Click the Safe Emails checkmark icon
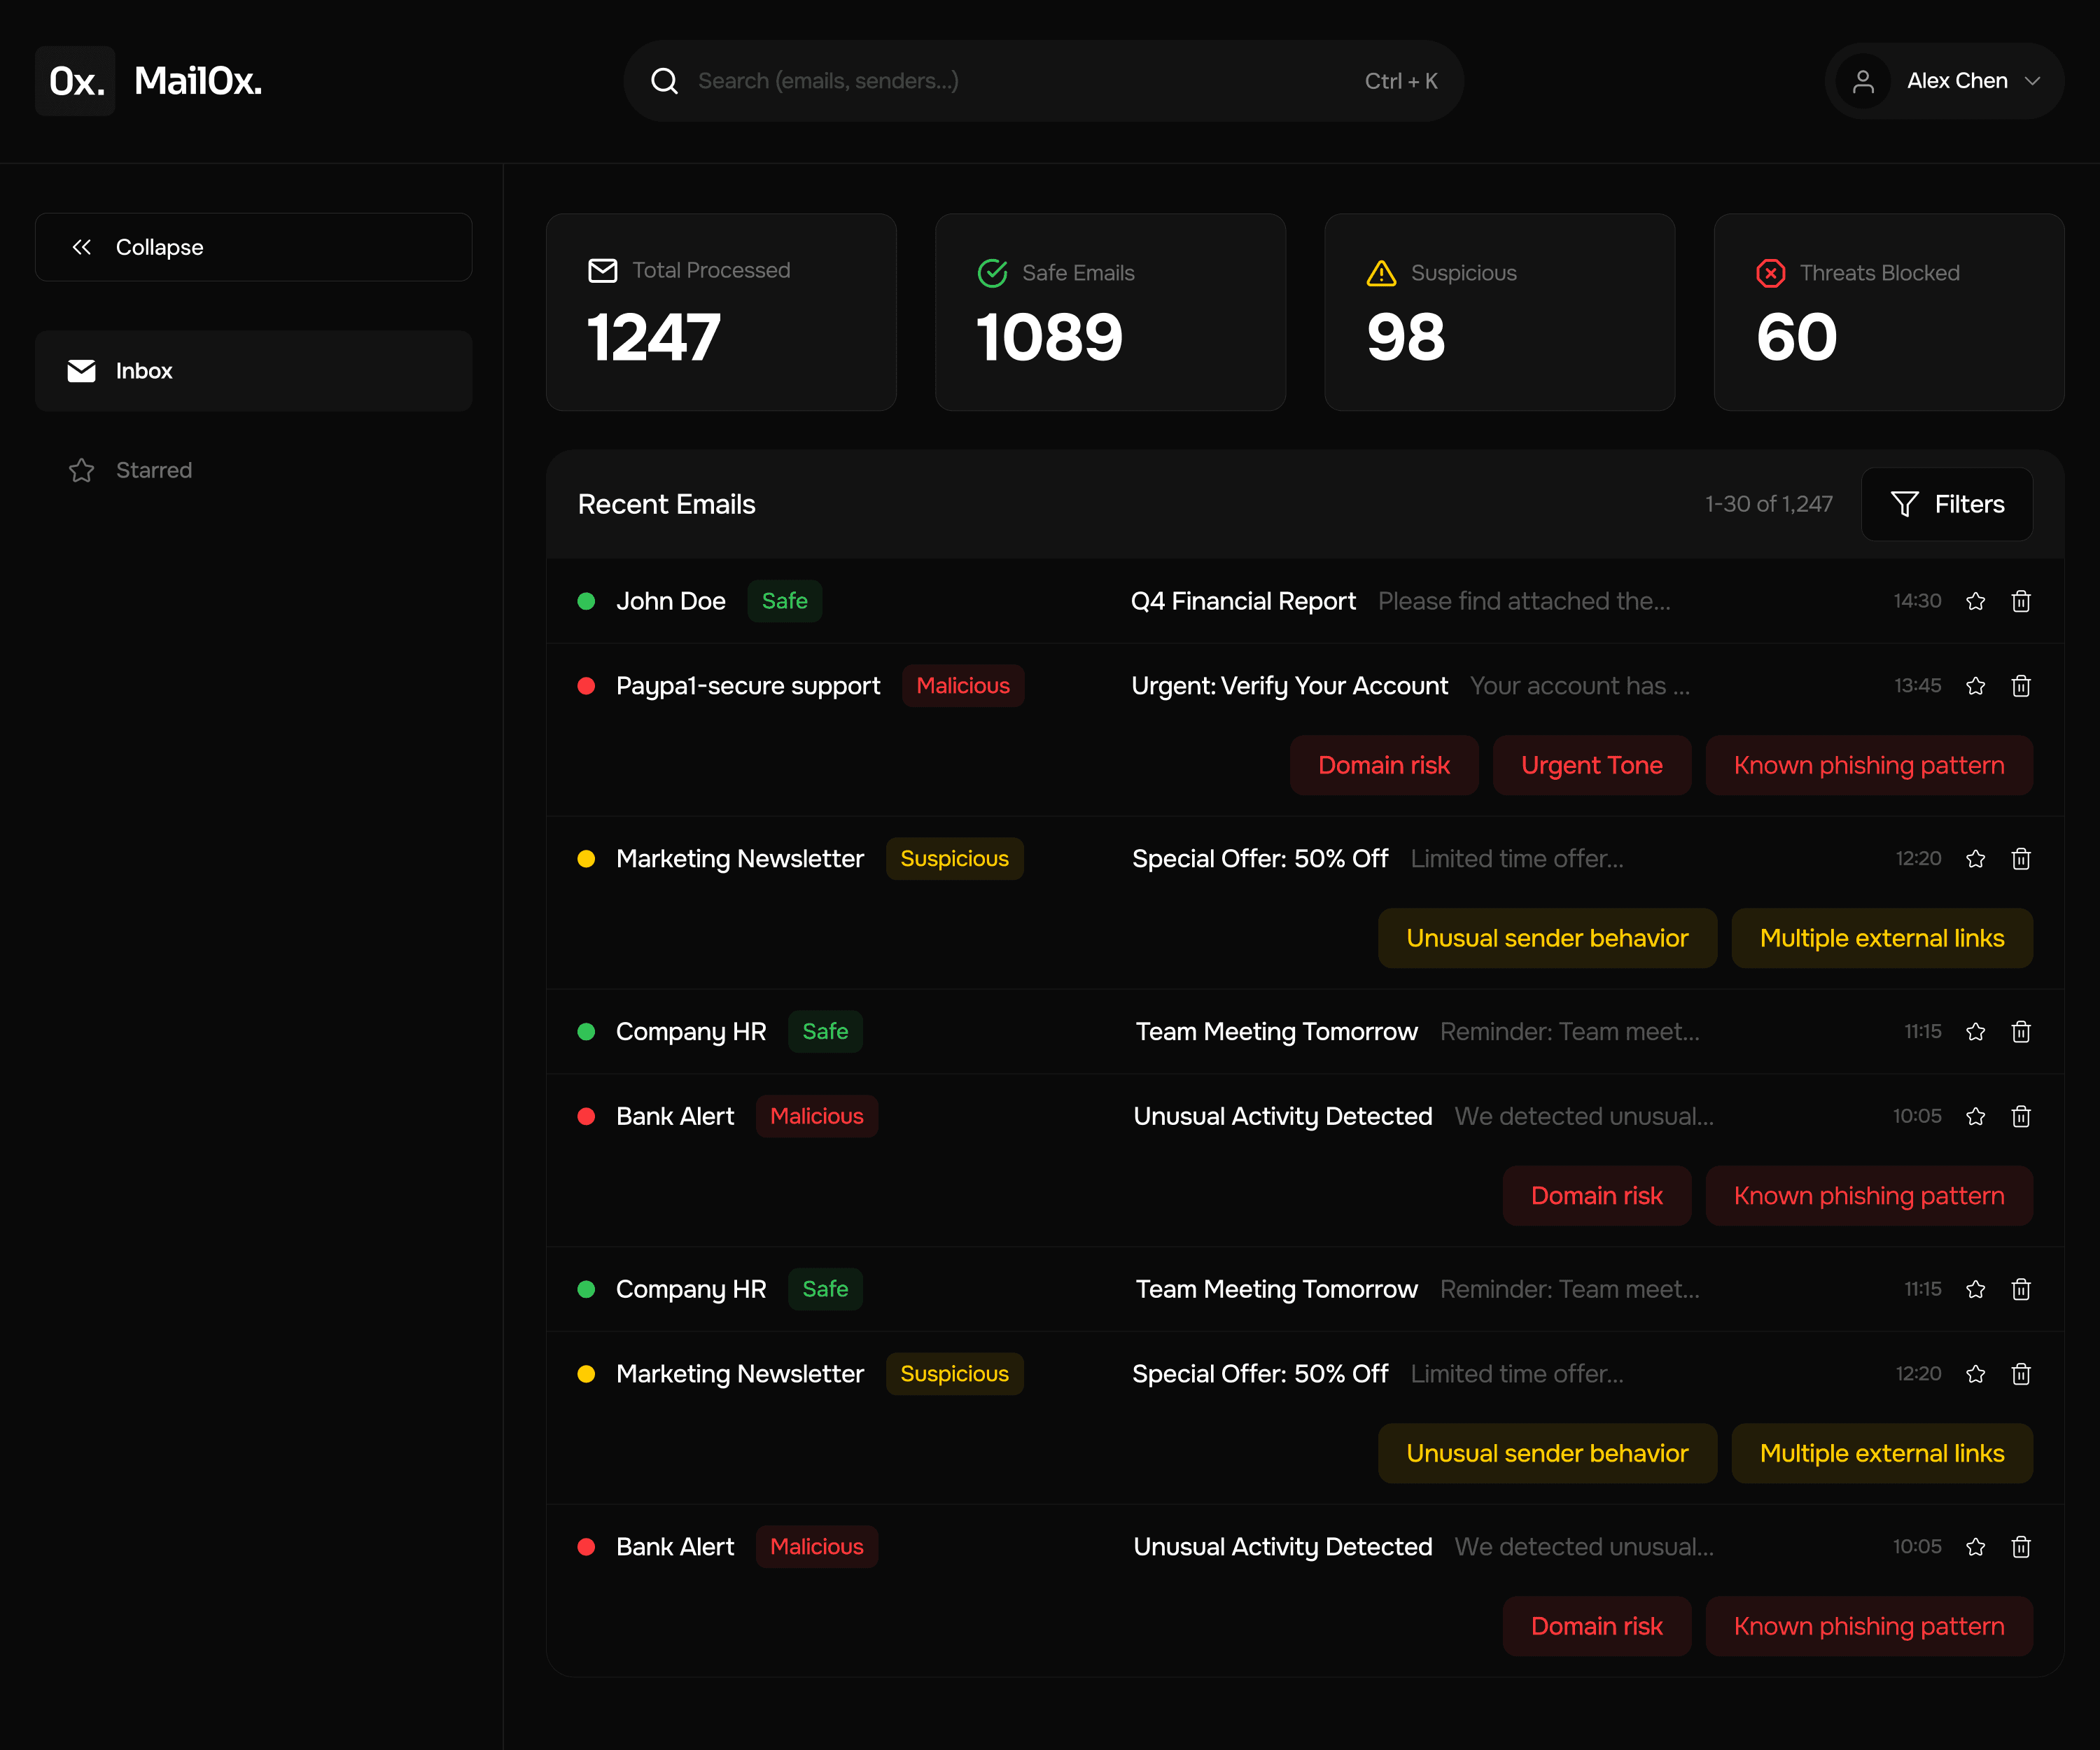2100x1750 pixels. point(992,271)
